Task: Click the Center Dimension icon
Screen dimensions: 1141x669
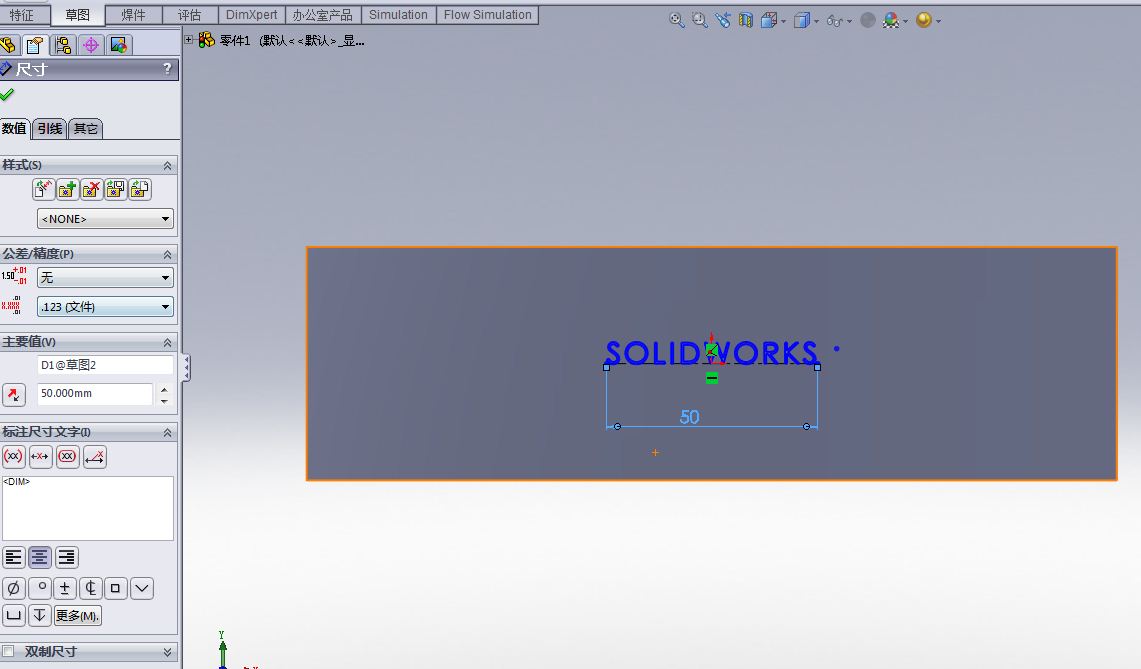Action: coord(40,456)
